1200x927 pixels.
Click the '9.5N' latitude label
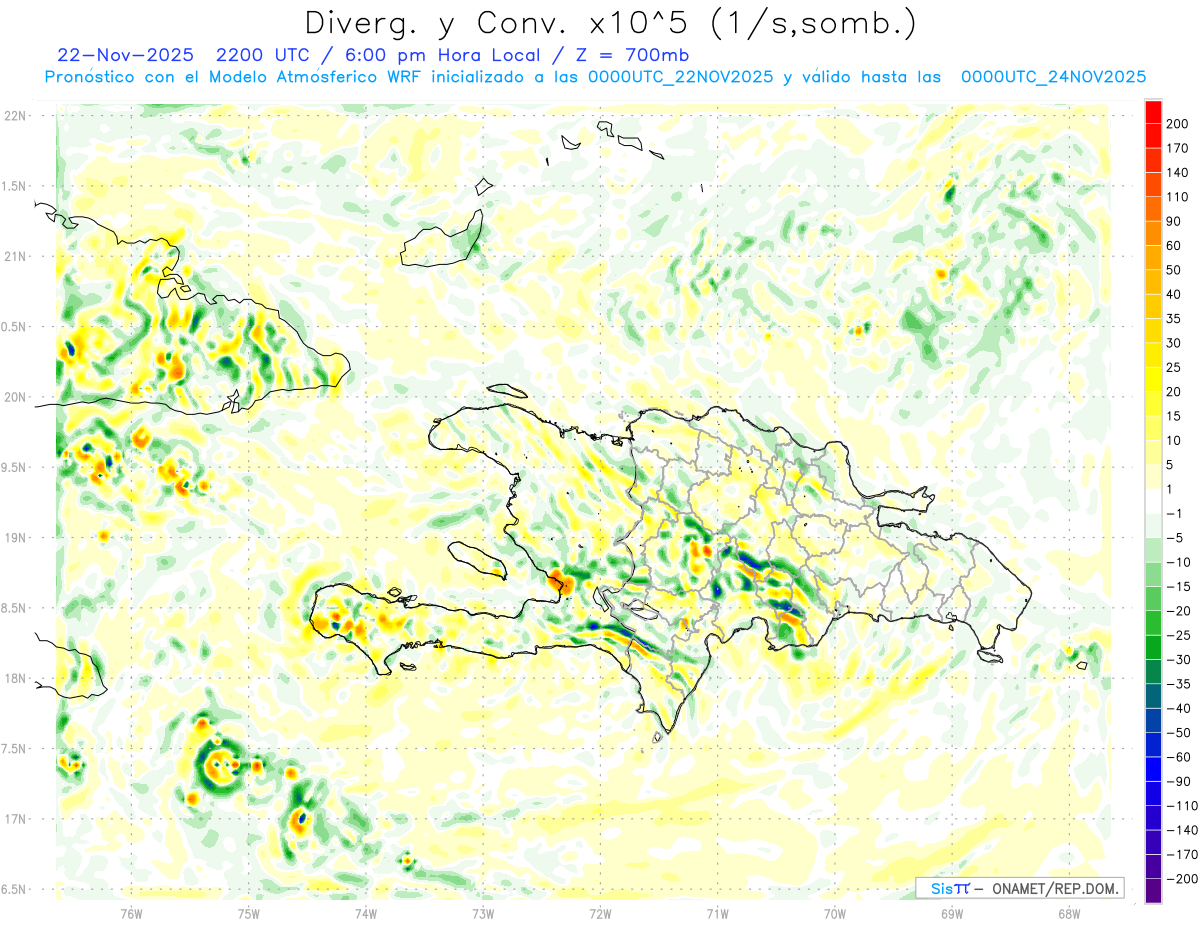pyautogui.click(x=14, y=467)
